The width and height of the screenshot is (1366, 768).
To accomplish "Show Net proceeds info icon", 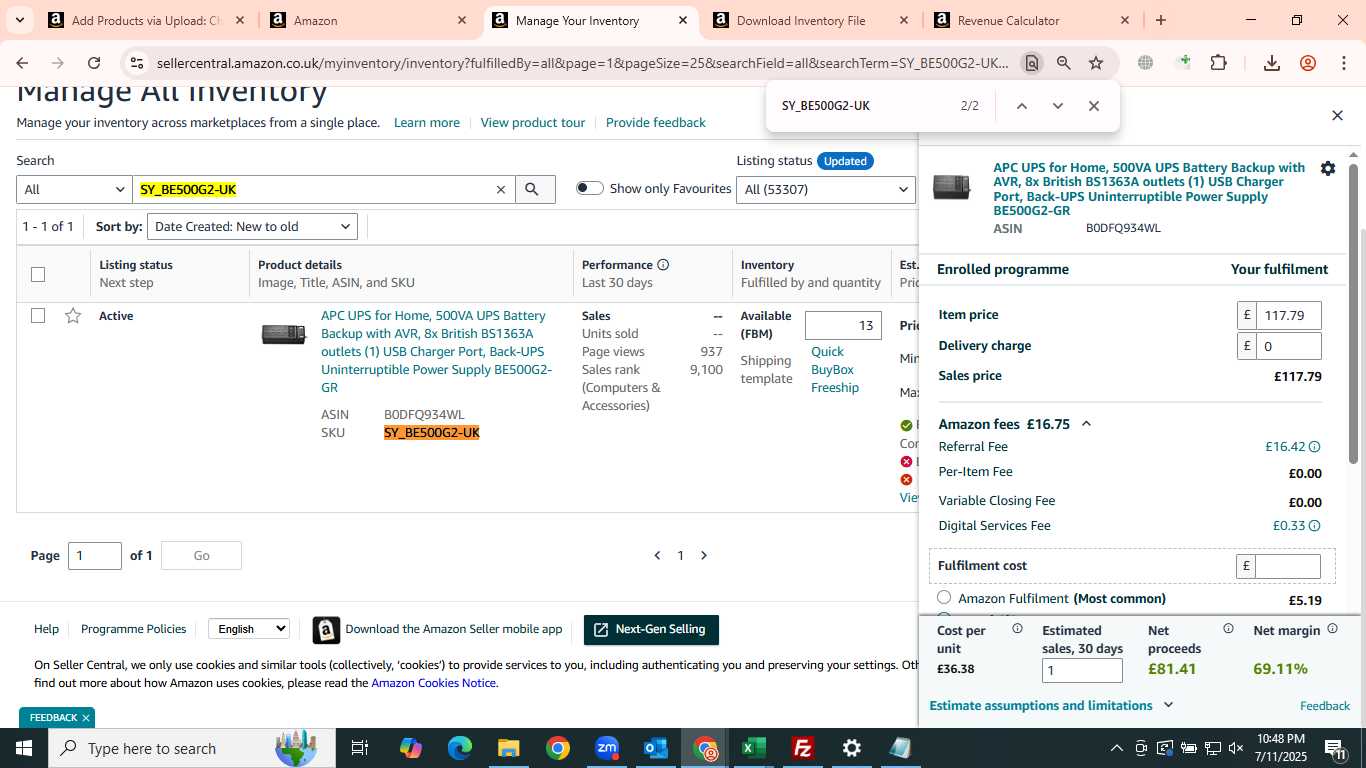I will (x=1228, y=629).
